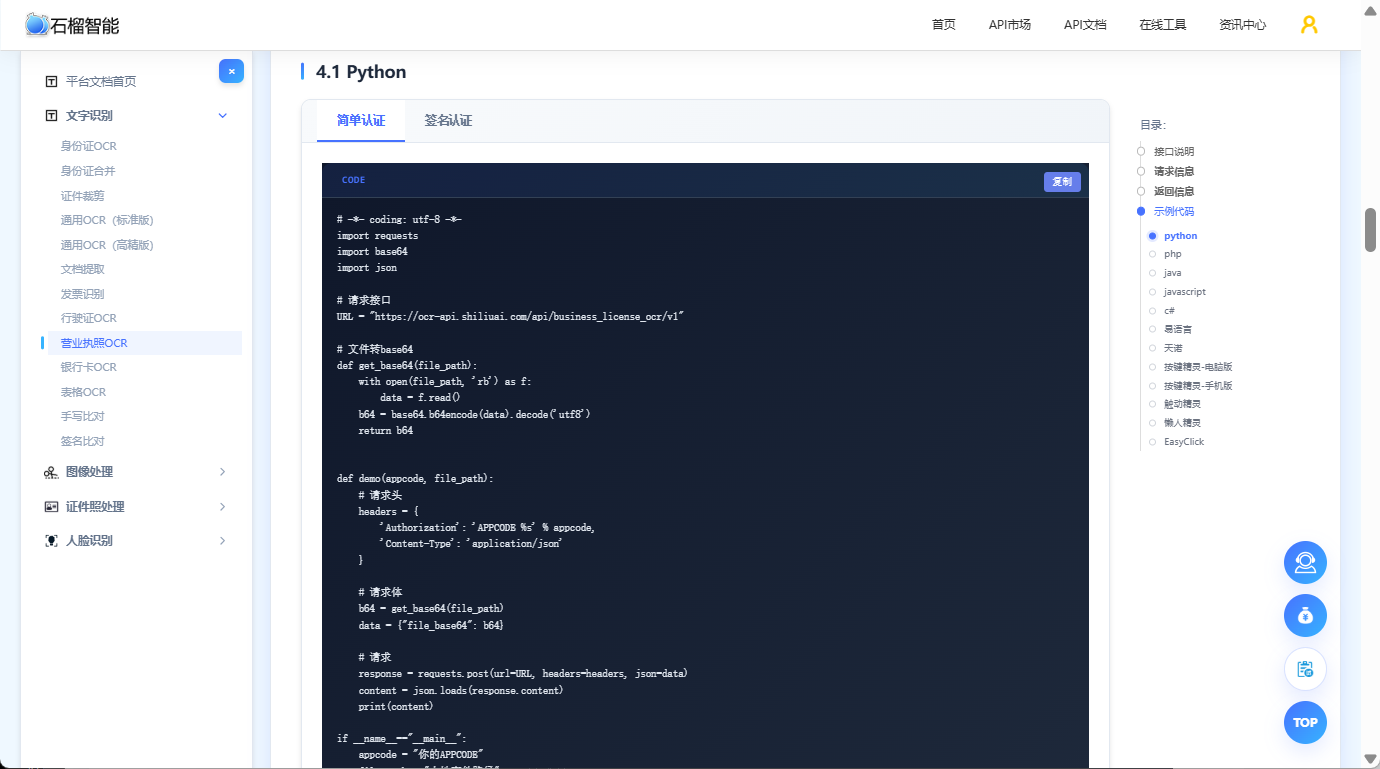Select 触动精灵 in the contents list
The width and height of the screenshot is (1380, 769).
coord(1182,404)
